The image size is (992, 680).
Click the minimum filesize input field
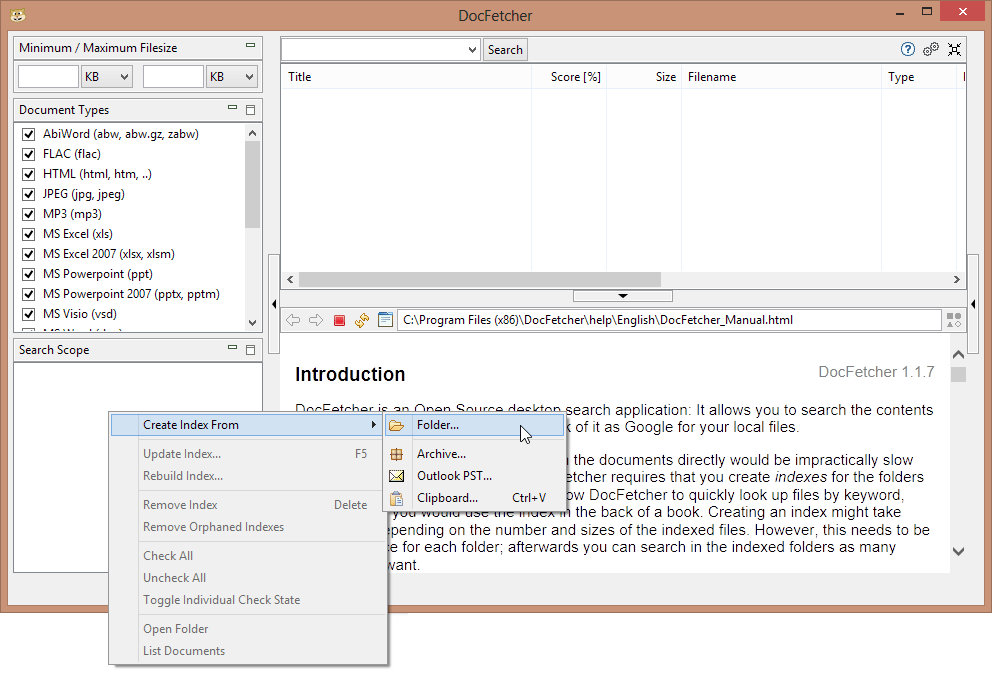48,77
